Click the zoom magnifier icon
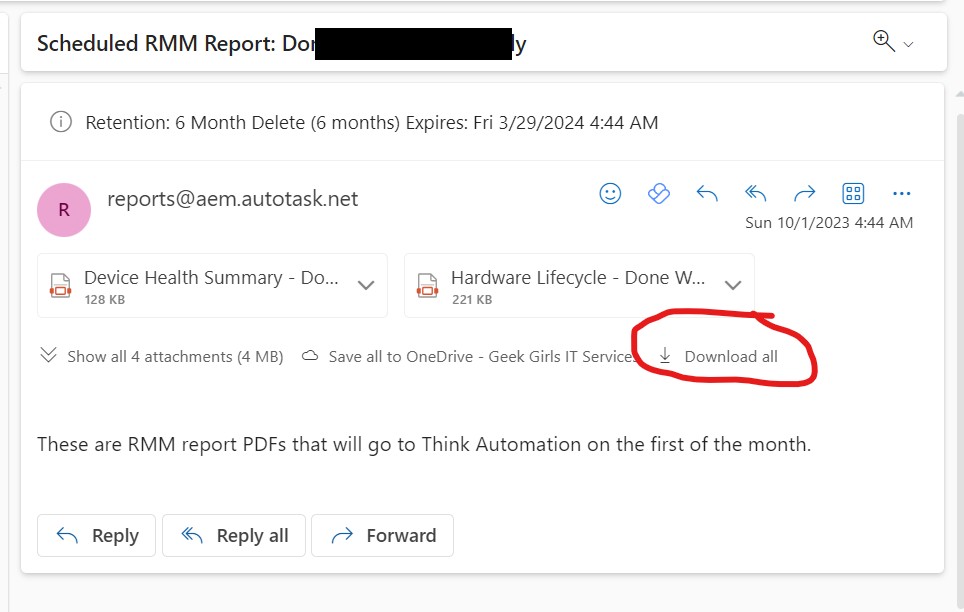The height and width of the screenshot is (612, 964). pos(883,42)
